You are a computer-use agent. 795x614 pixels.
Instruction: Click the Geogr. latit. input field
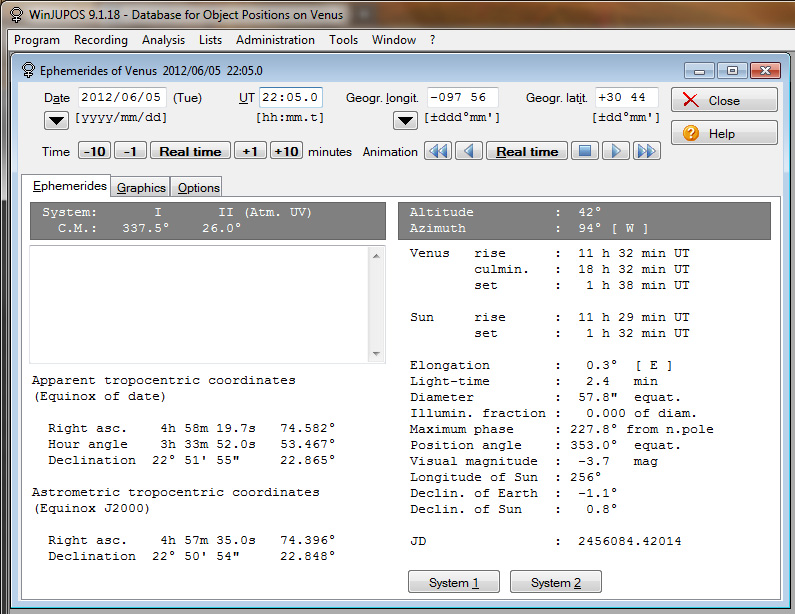coord(626,98)
